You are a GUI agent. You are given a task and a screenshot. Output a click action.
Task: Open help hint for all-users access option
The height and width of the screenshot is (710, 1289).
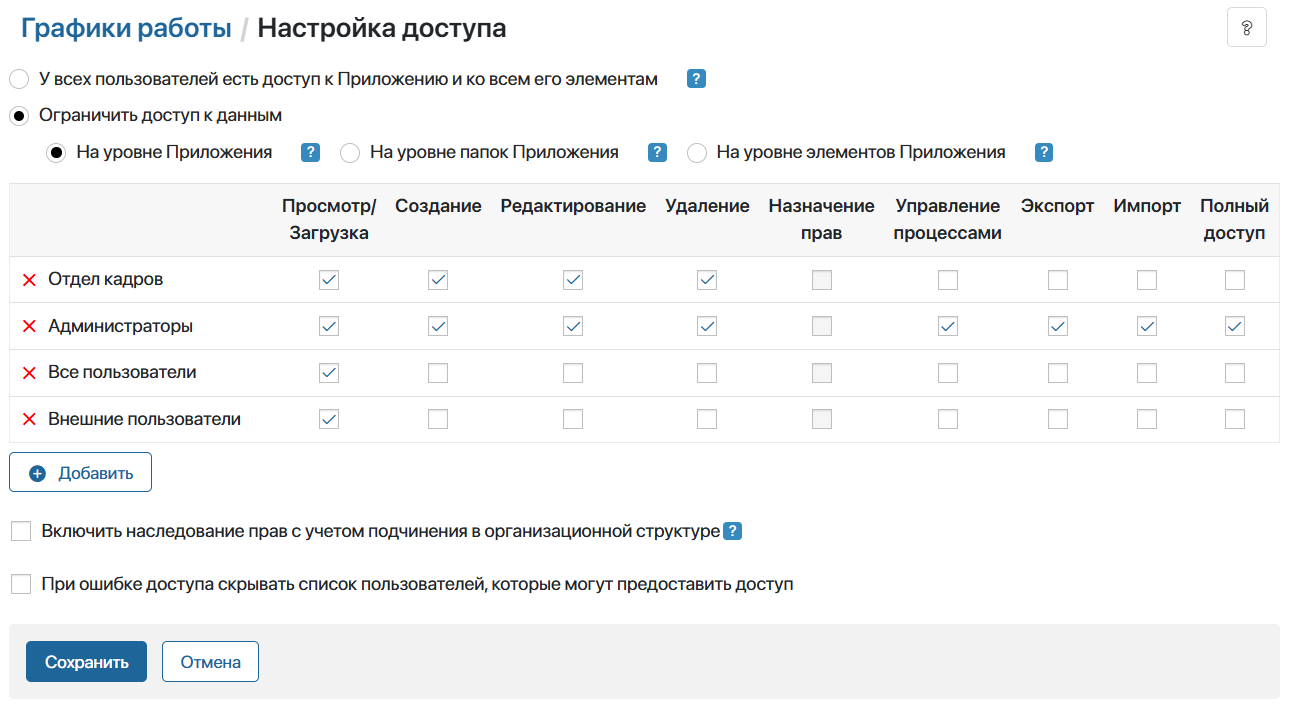click(697, 79)
